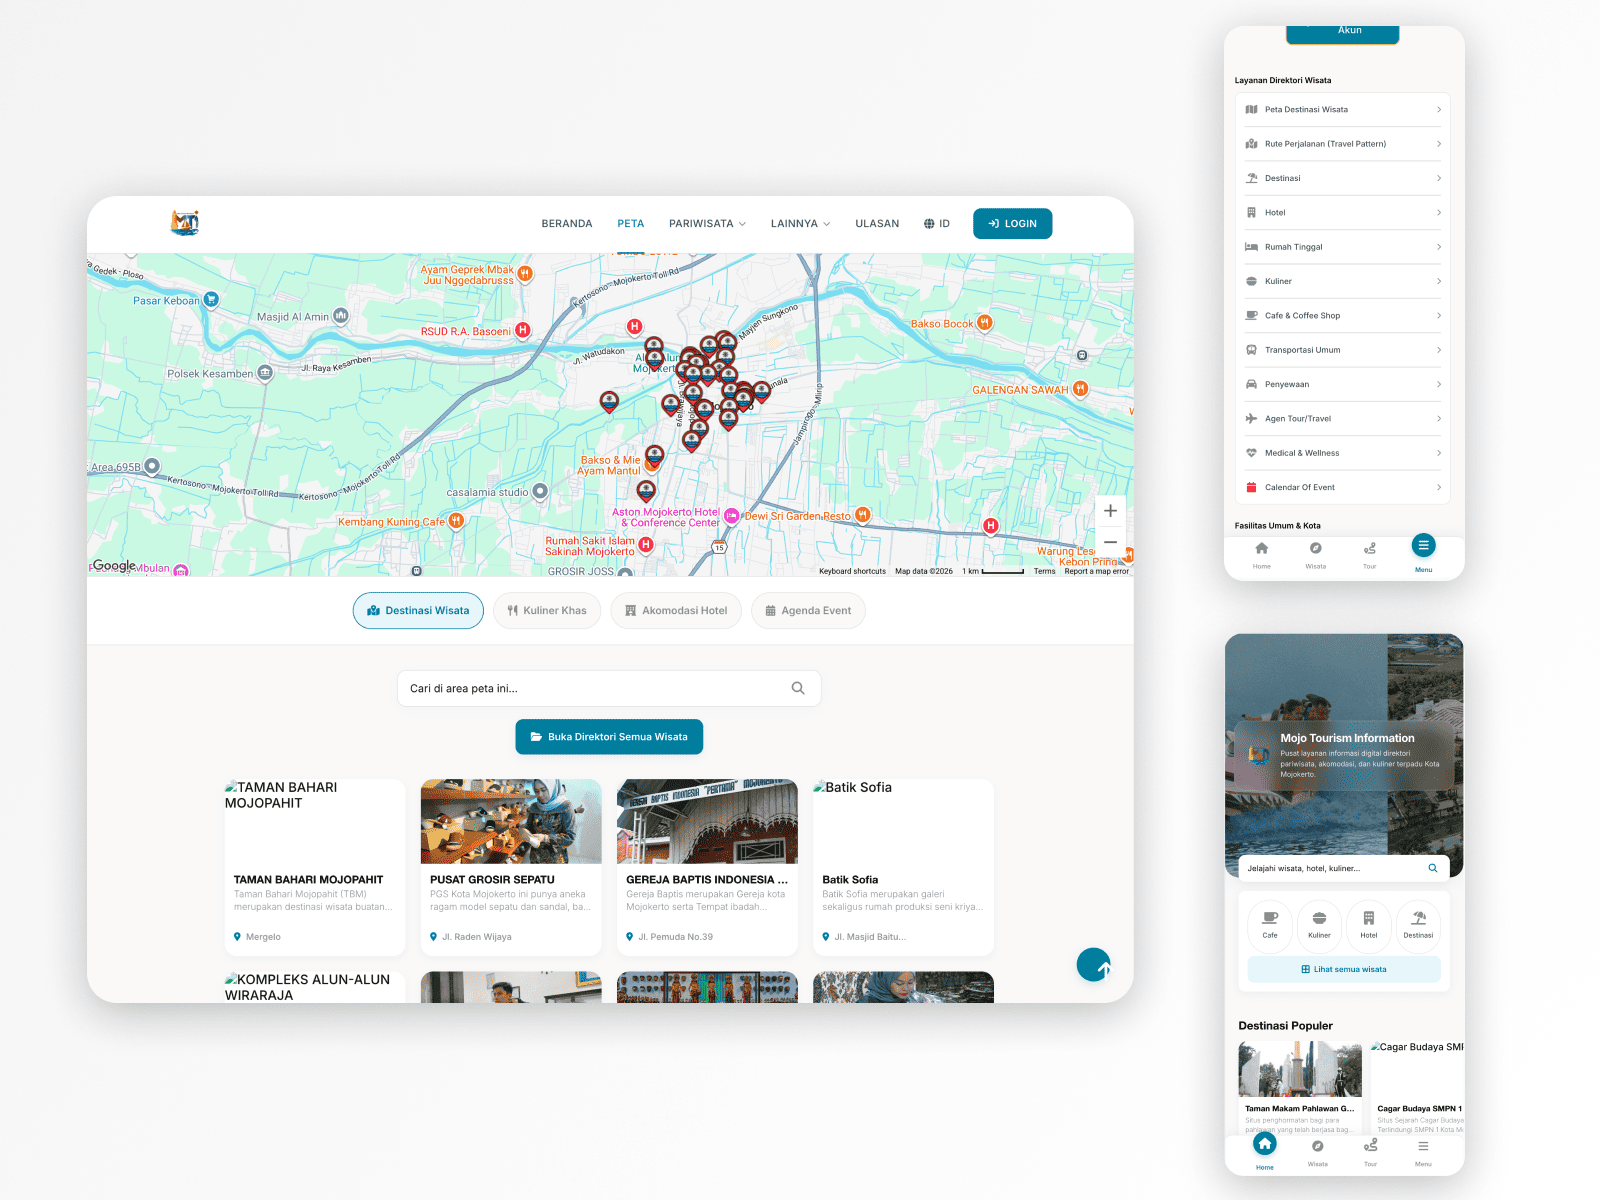Expand the PARIWISATA dropdown menu
Viewport: 1600px width, 1200px height.
[707, 224]
